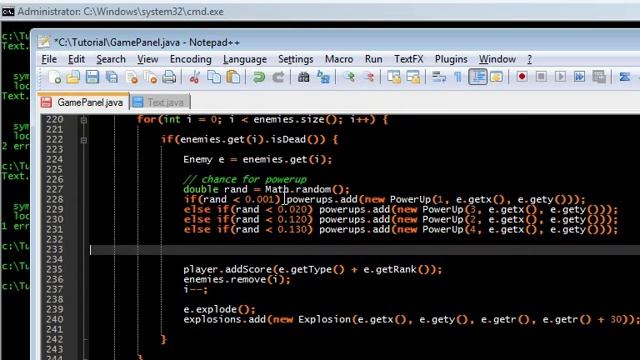
Task: Save the file with the floppy icon
Action: pos(92,77)
